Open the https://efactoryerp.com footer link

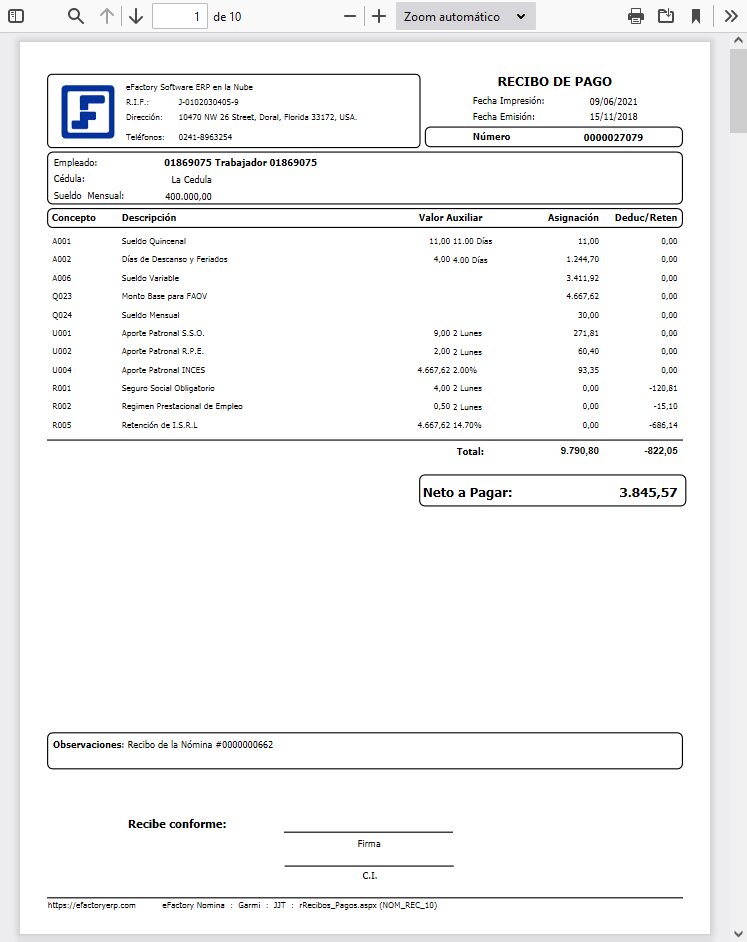[x=91, y=905]
